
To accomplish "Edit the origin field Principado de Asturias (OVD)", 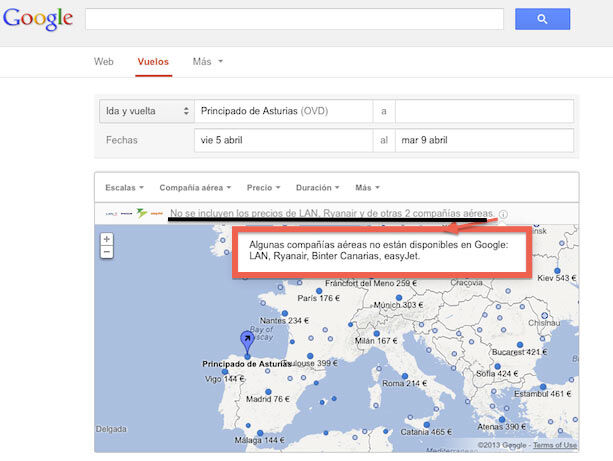I will coord(283,111).
